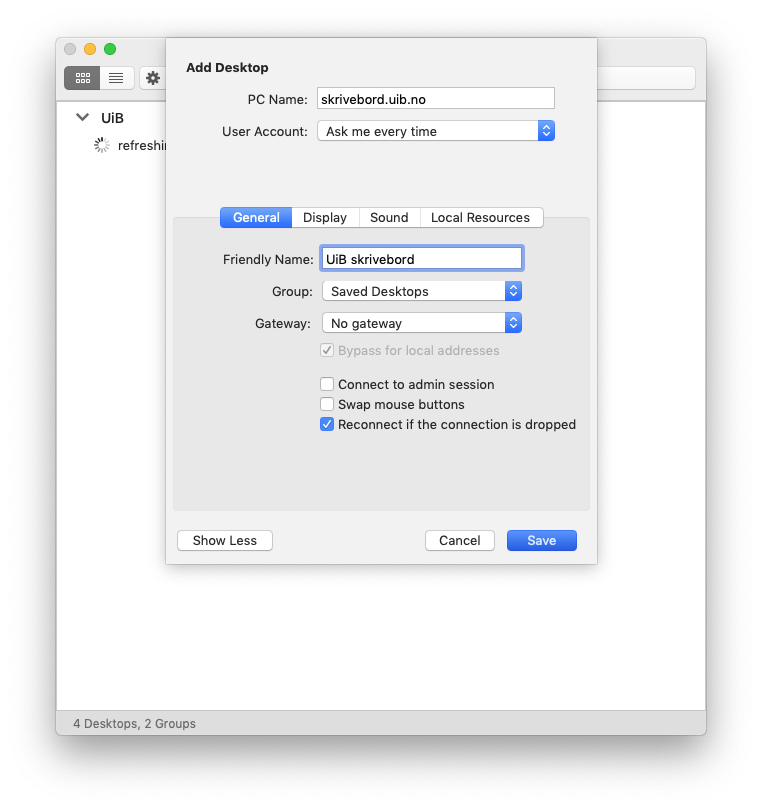Click the green zoom window button
The image size is (762, 809).
pos(110,49)
